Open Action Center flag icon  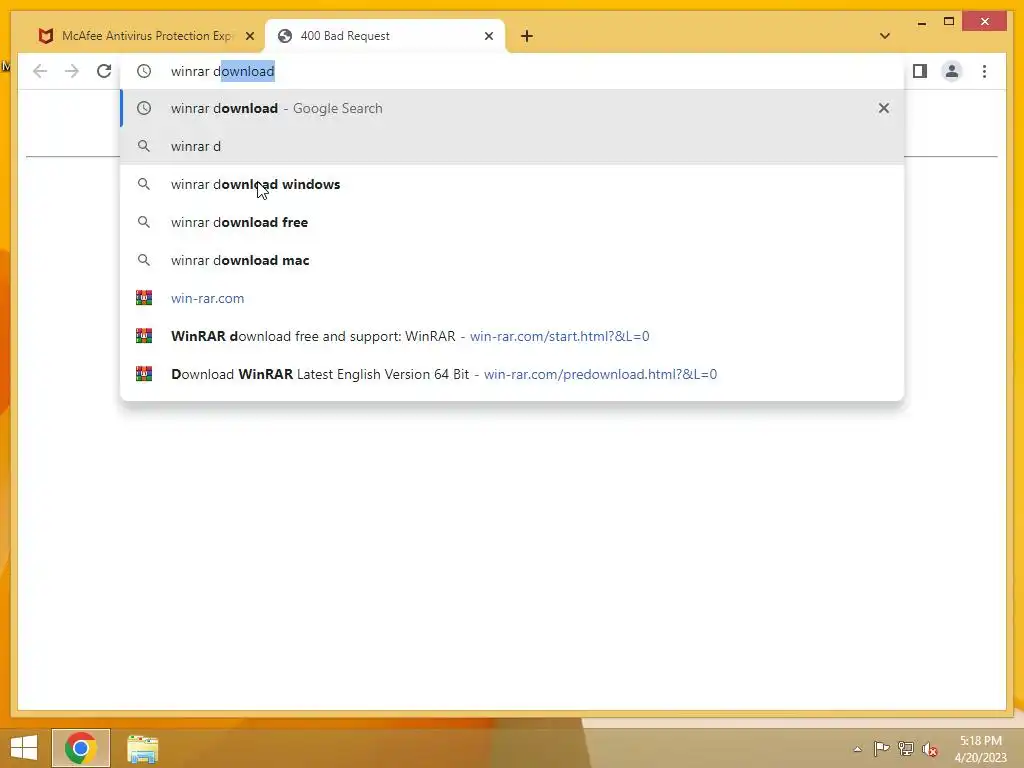[881, 748]
